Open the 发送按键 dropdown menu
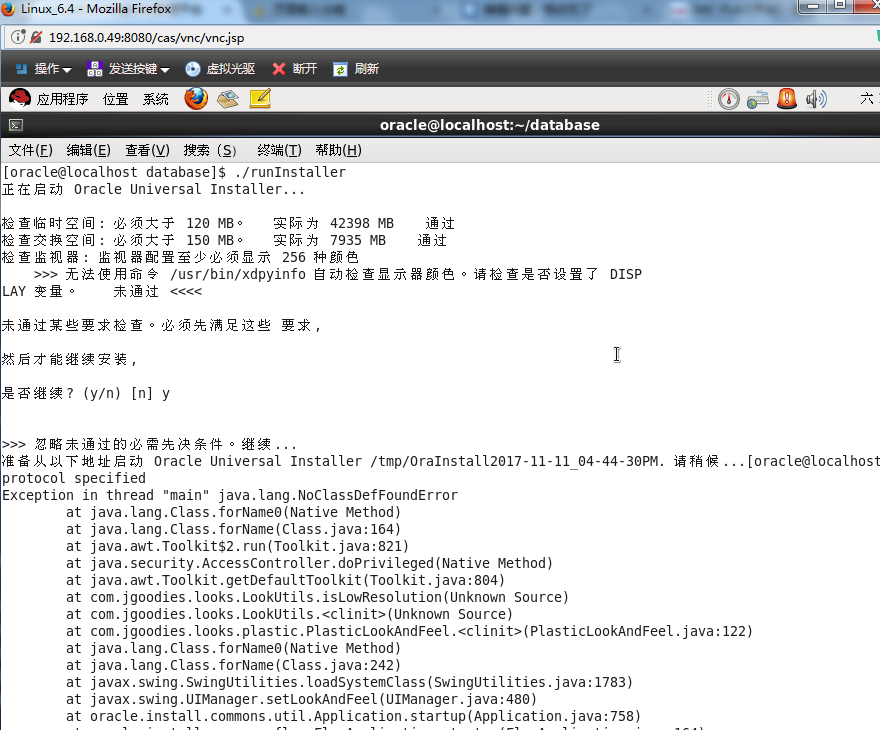The width and height of the screenshot is (880, 730). click(x=128, y=69)
